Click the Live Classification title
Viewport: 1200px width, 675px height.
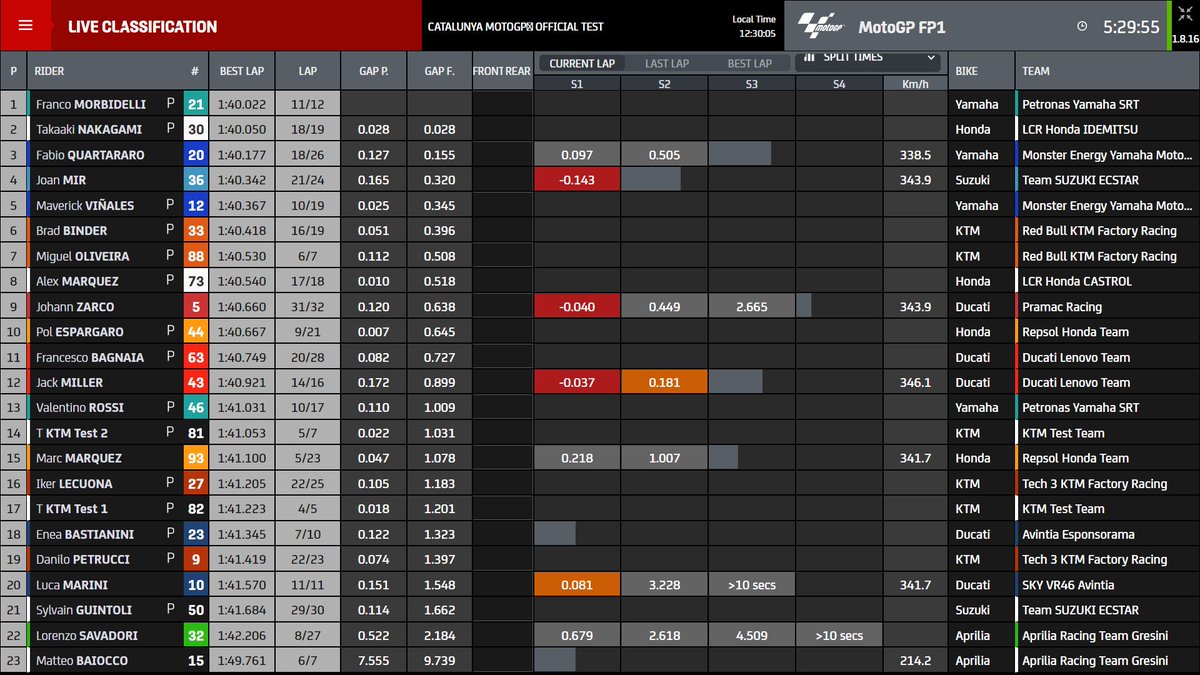pos(142,27)
